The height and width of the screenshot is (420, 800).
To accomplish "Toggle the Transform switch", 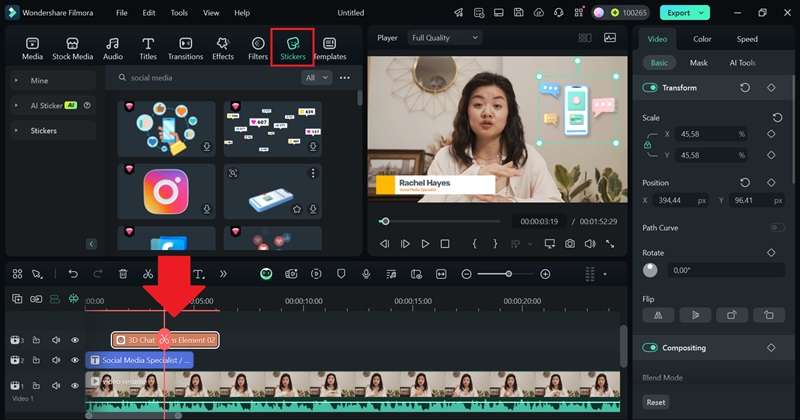I will pyautogui.click(x=650, y=88).
